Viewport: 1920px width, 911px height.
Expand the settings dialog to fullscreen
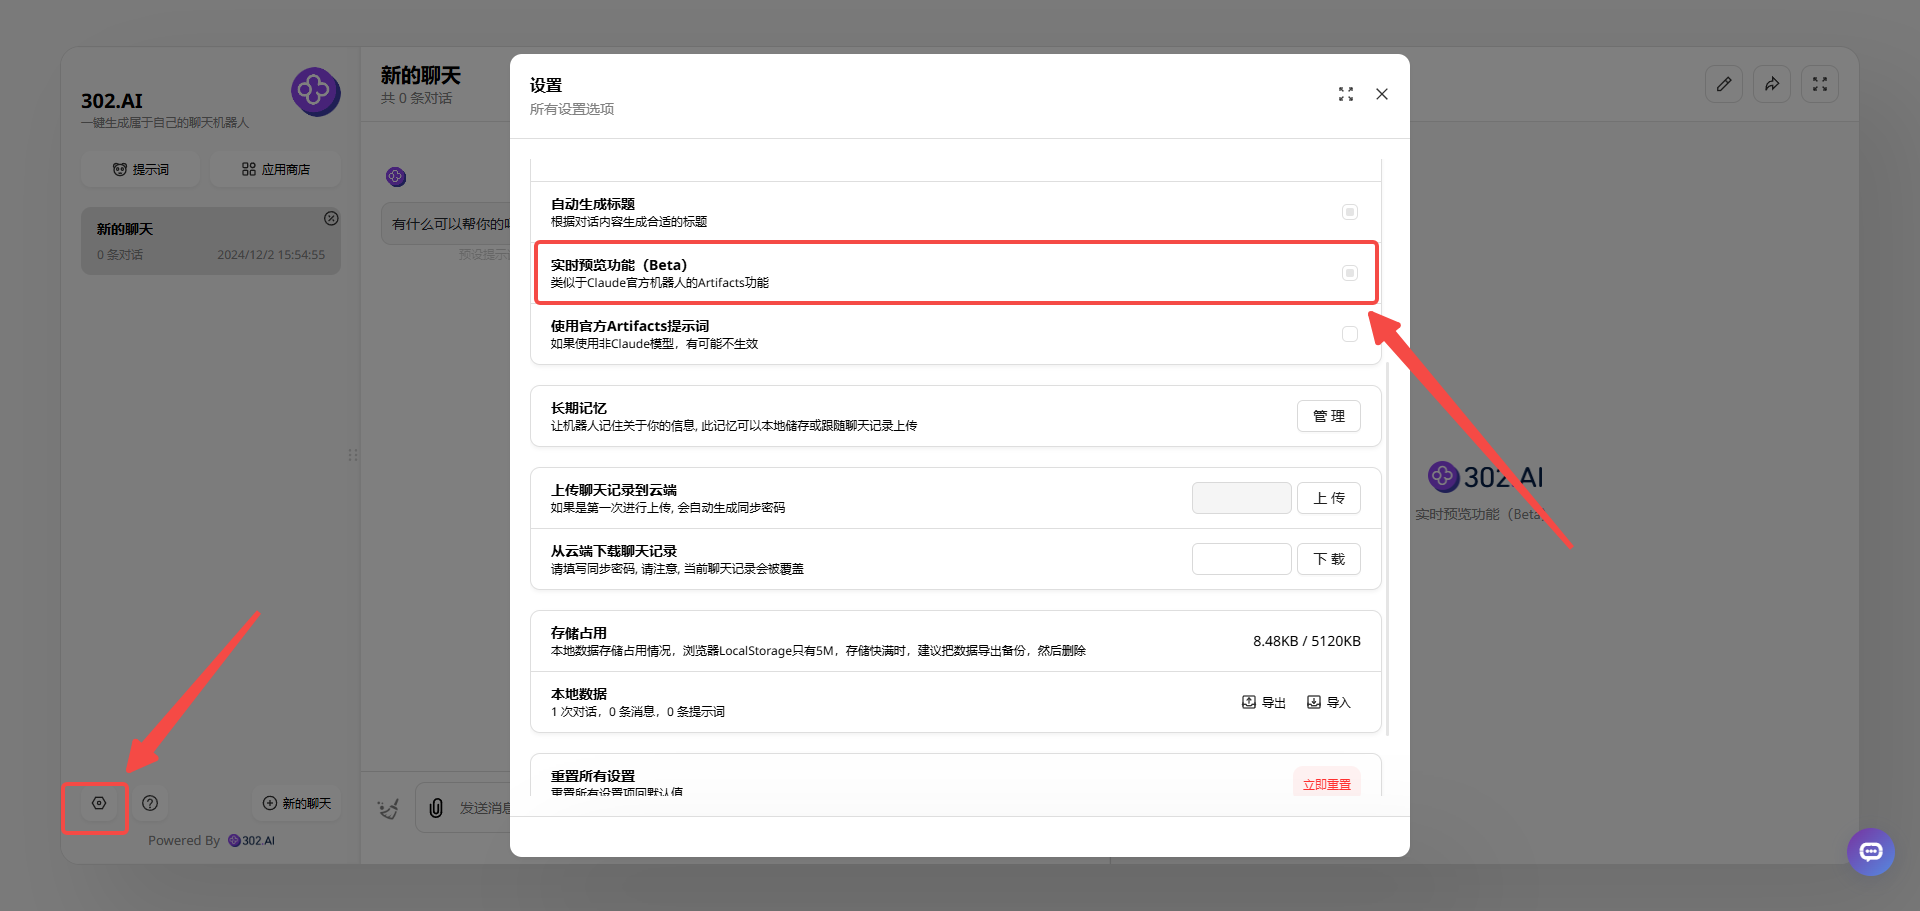tap(1346, 94)
